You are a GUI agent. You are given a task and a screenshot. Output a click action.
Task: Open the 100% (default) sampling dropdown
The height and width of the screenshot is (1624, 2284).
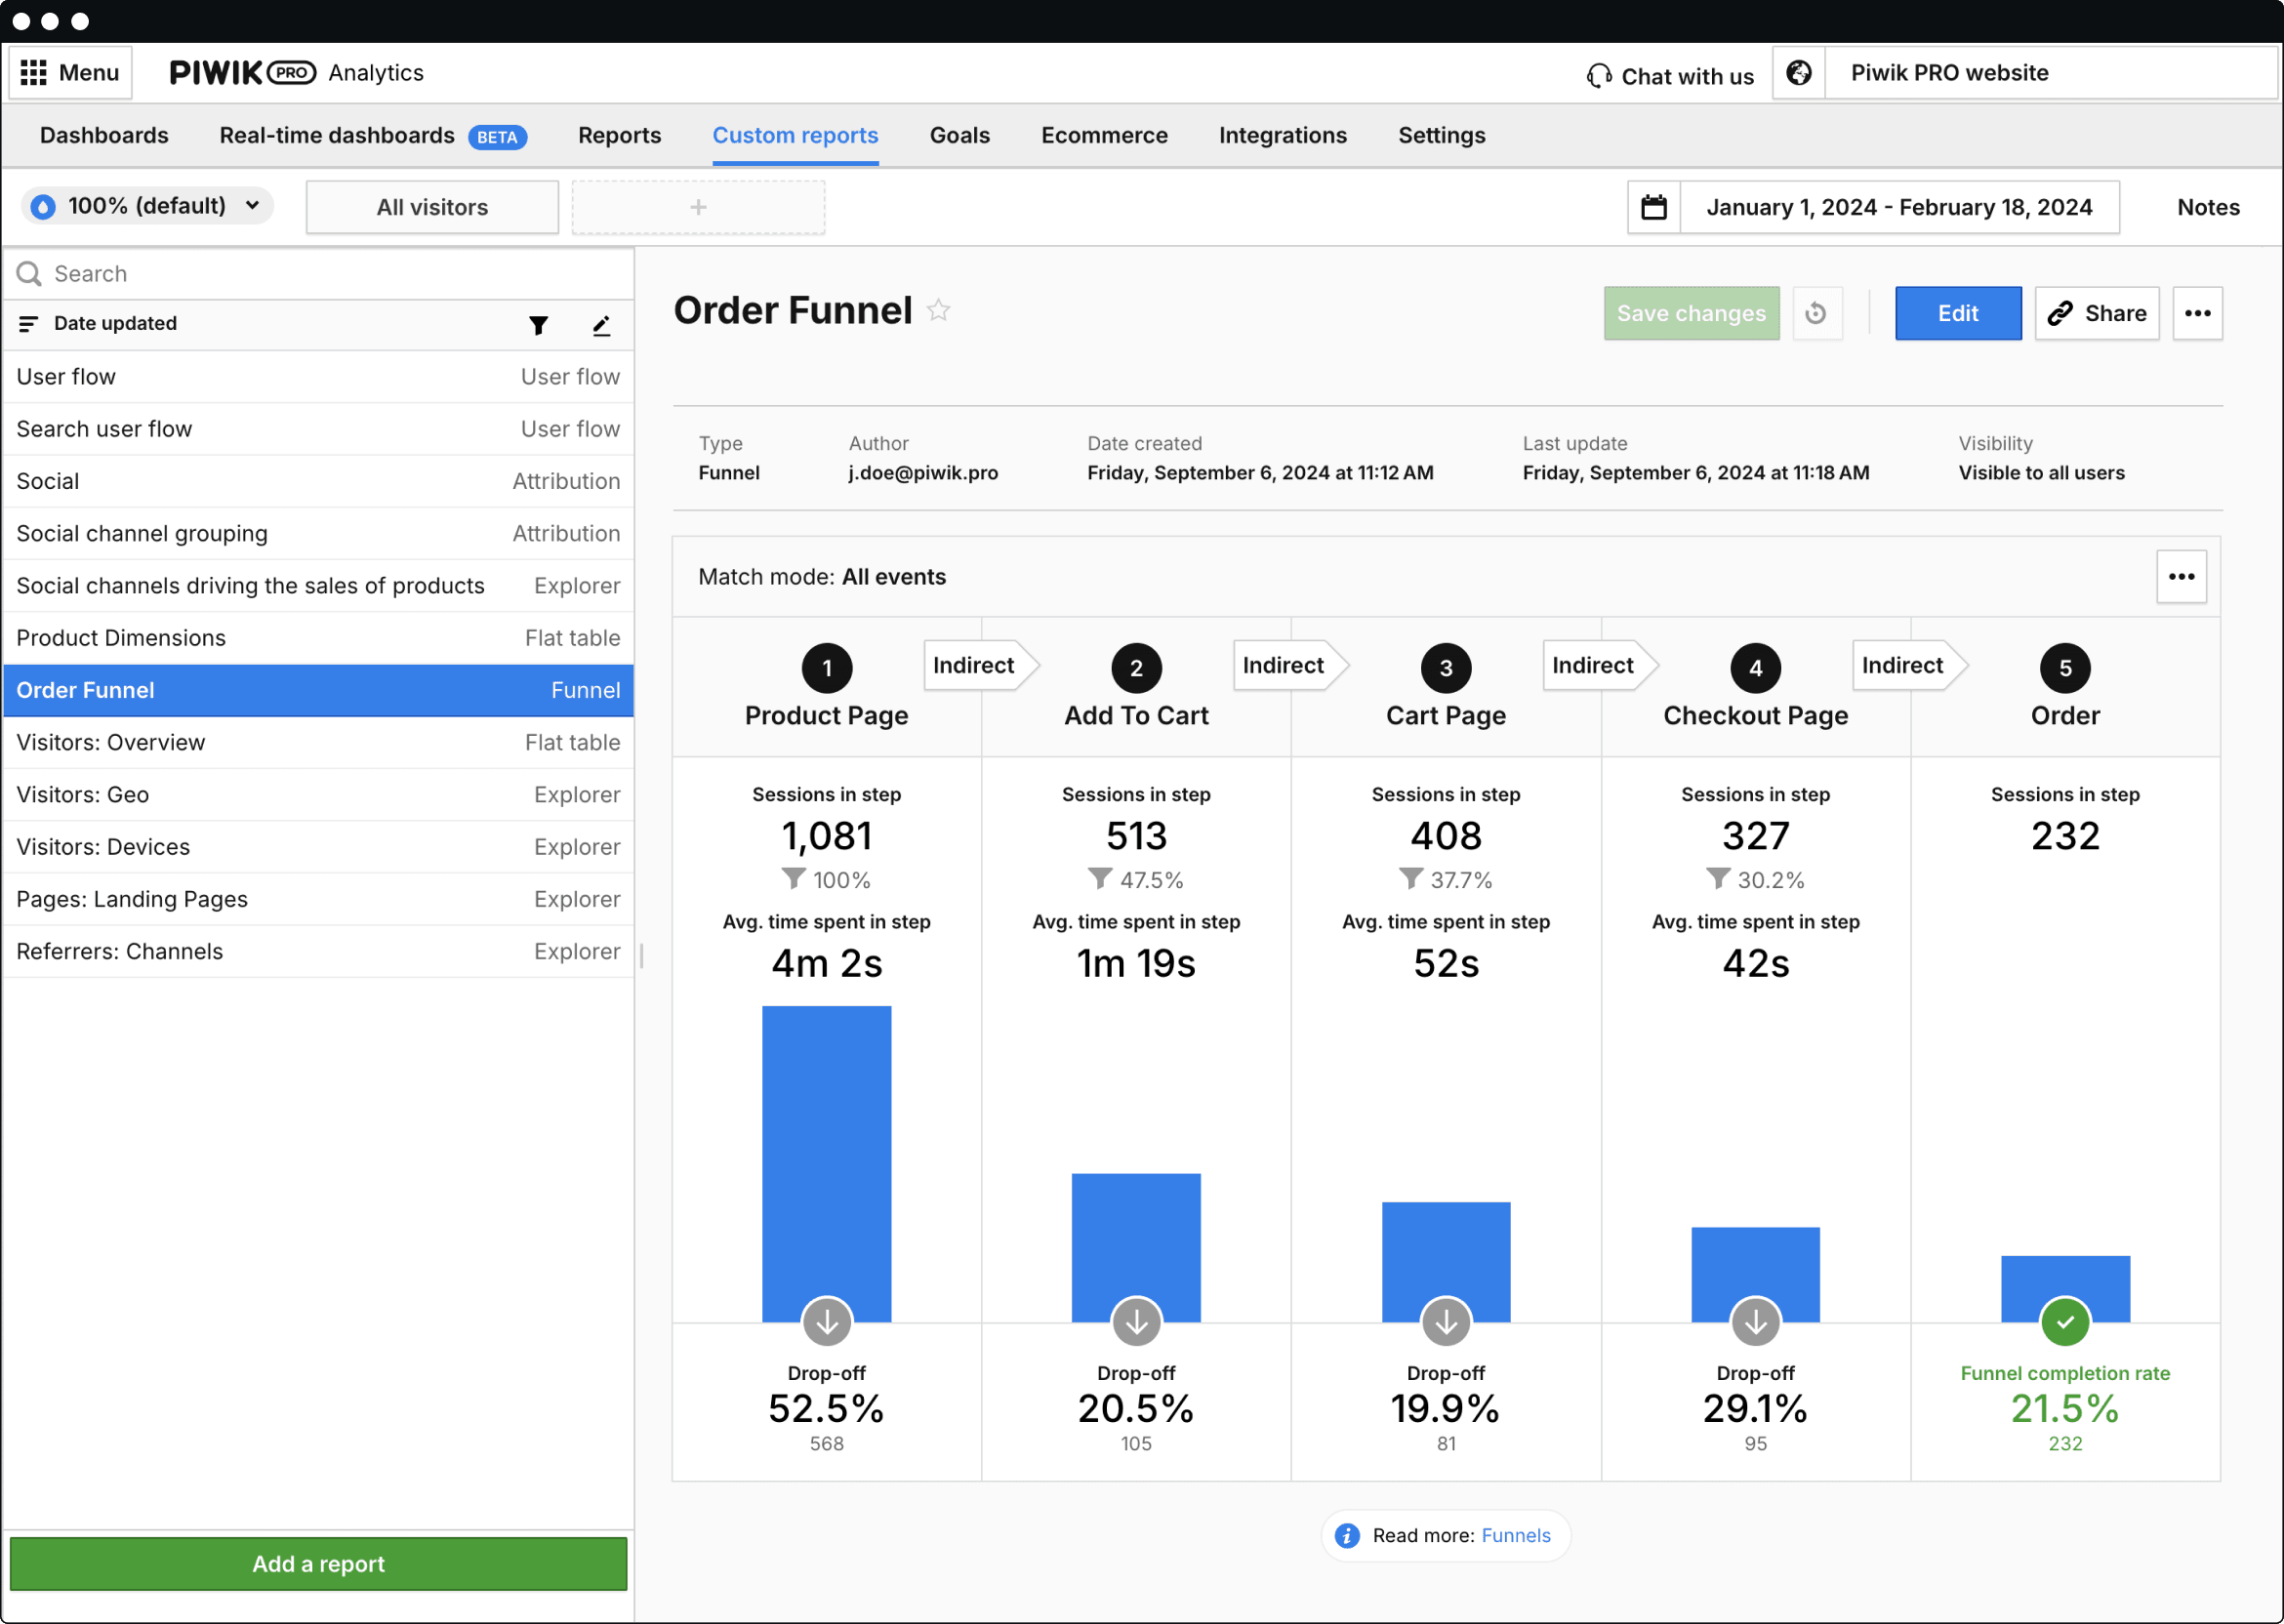[147, 206]
